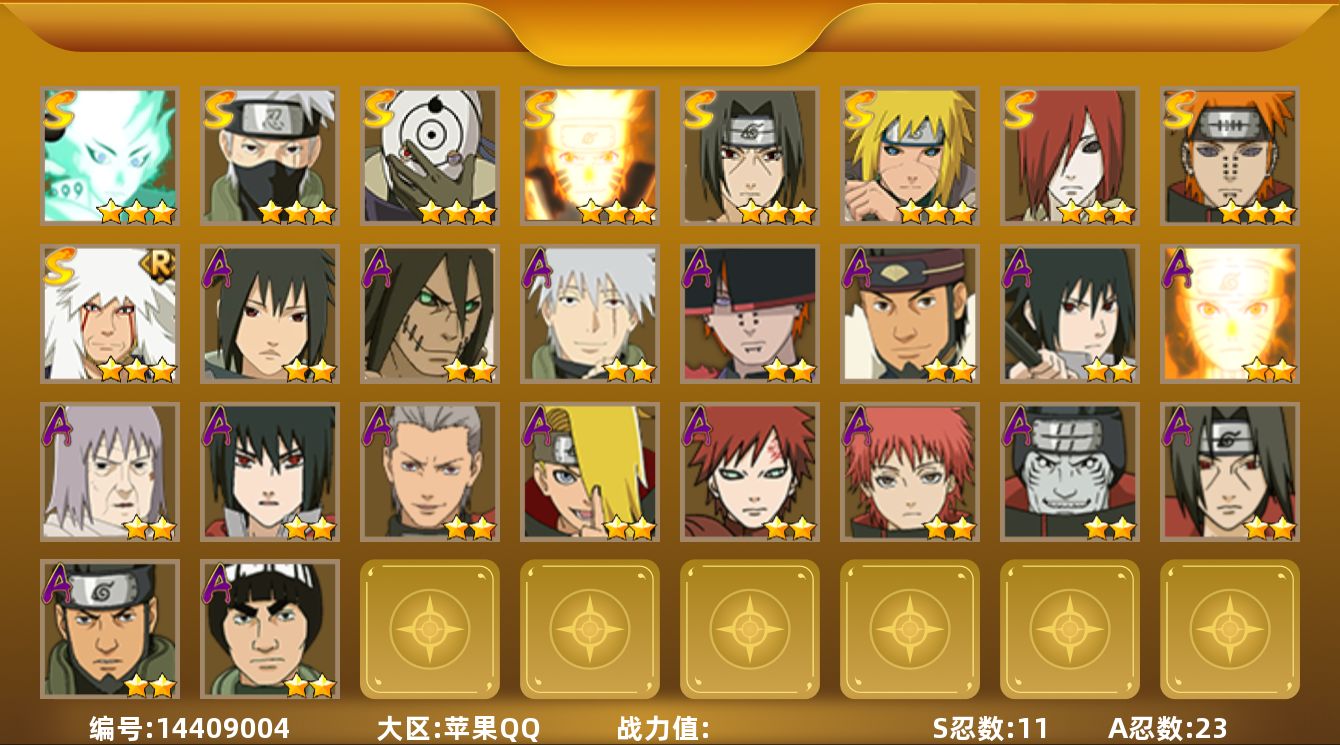Click the last empty golden compass slot
The width and height of the screenshot is (1340, 745).
tap(1230, 629)
